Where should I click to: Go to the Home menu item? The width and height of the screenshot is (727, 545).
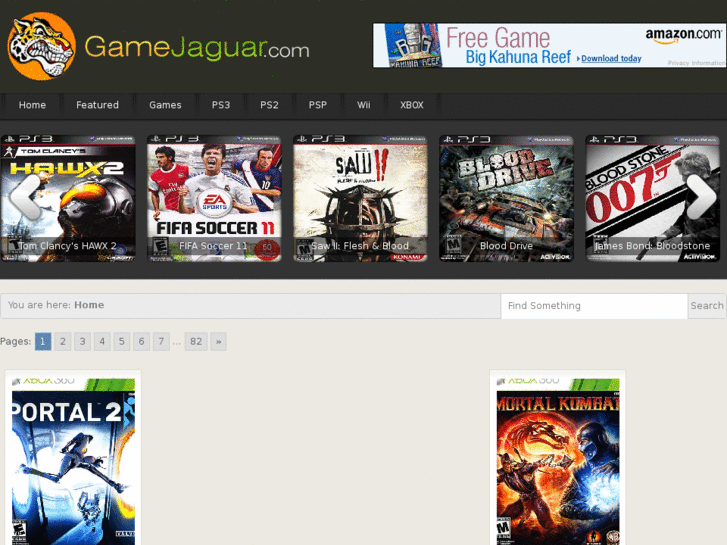(x=32, y=105)
